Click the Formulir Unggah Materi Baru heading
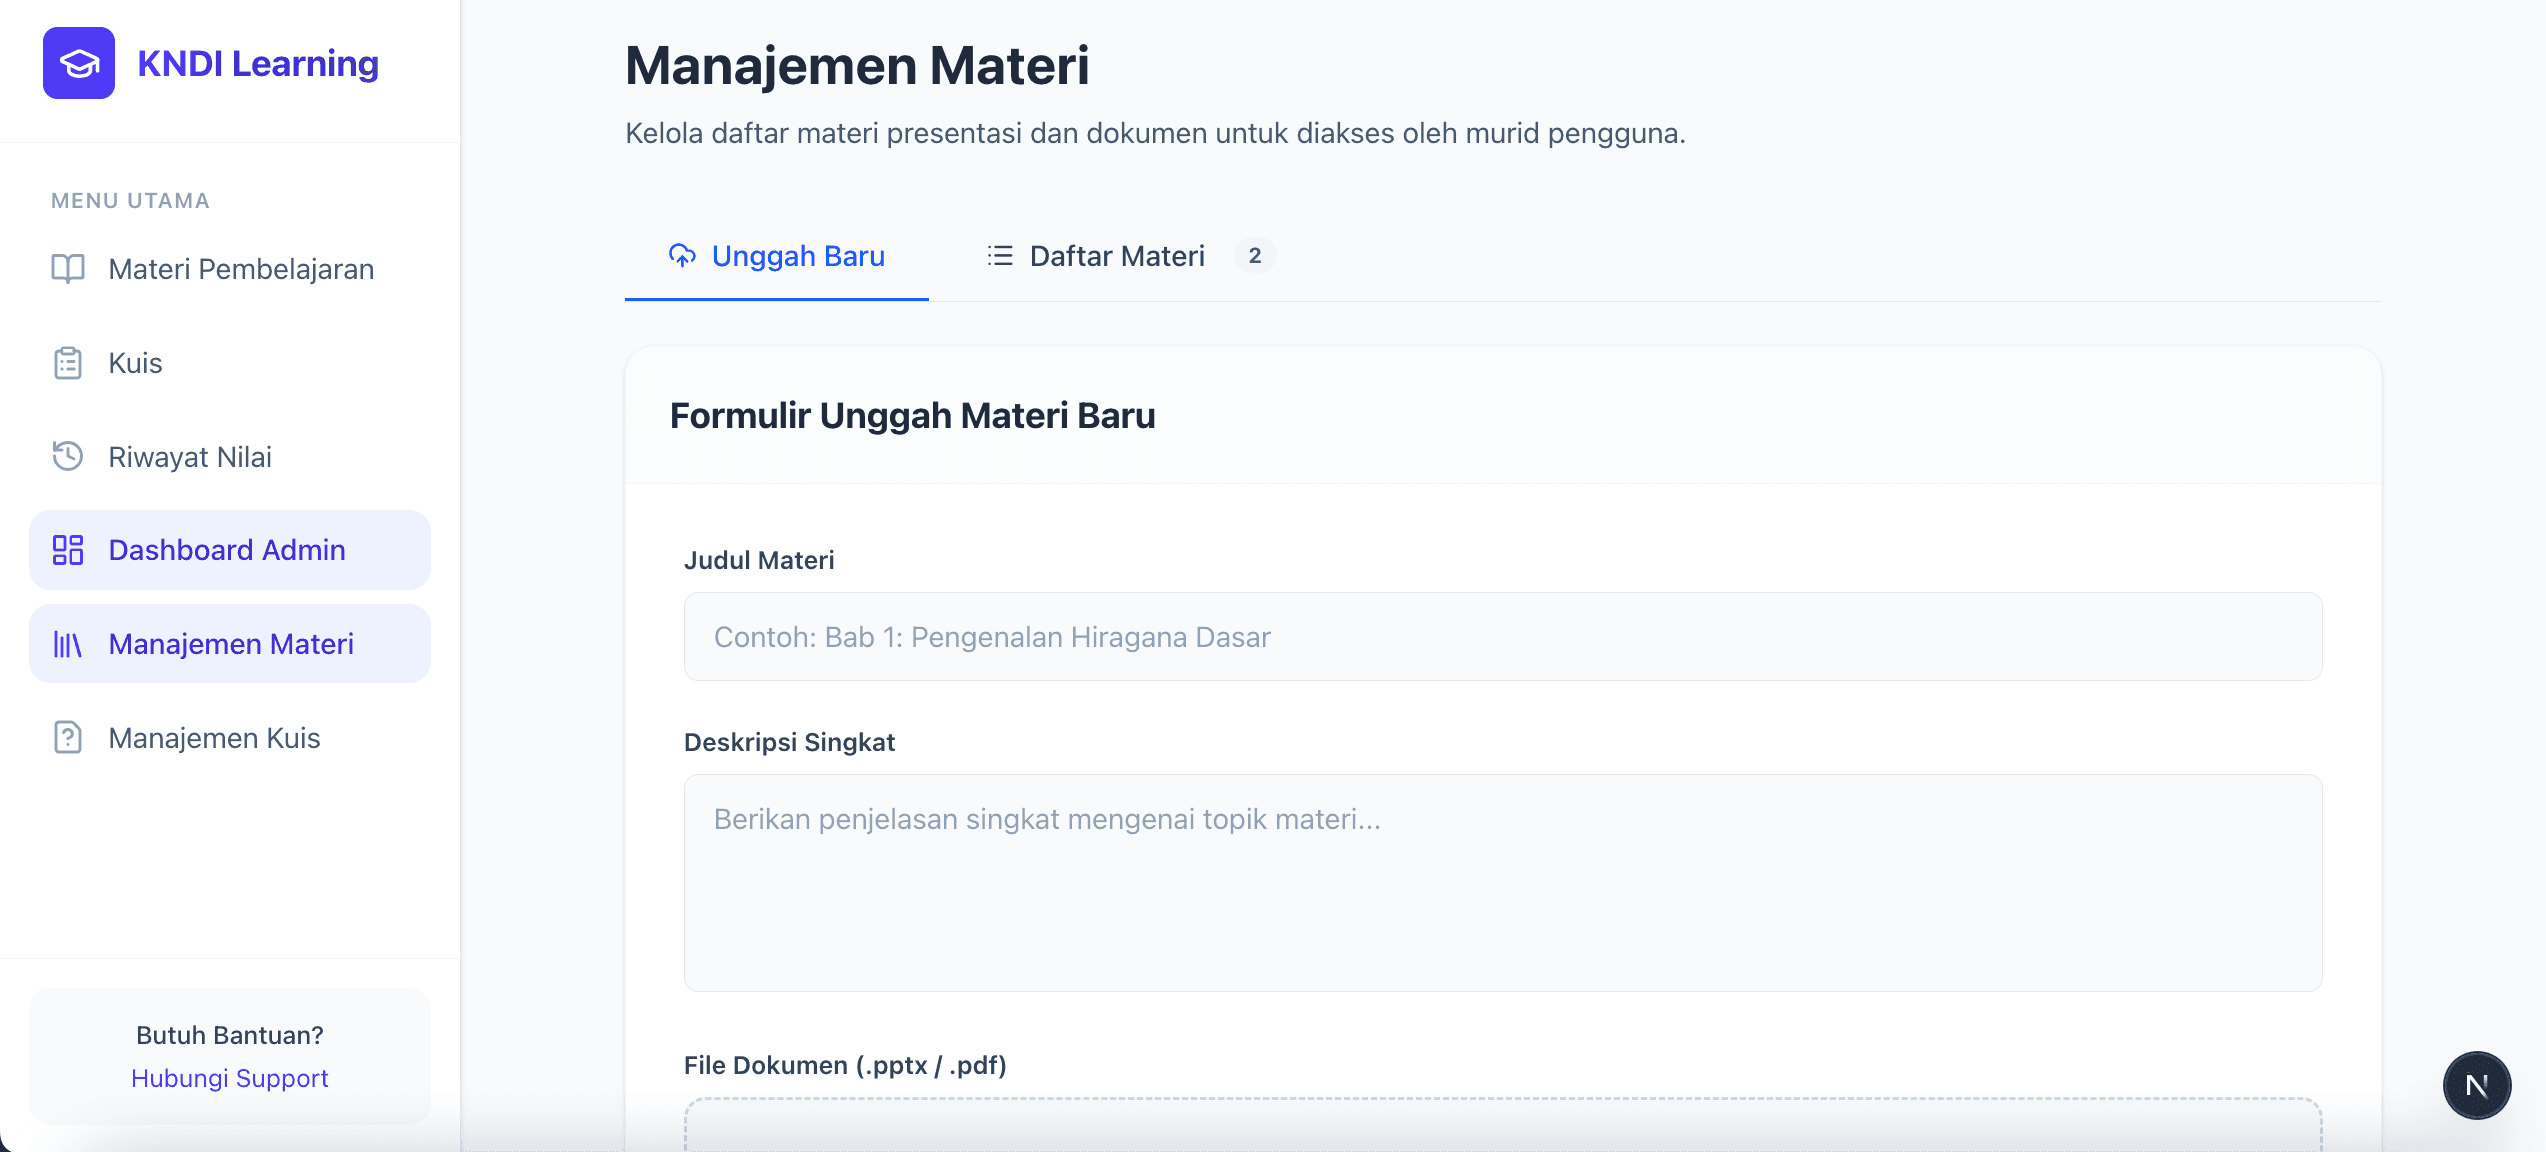Image resolution: width=2546 pixels, height=1152 pixels. pos(912,416)
